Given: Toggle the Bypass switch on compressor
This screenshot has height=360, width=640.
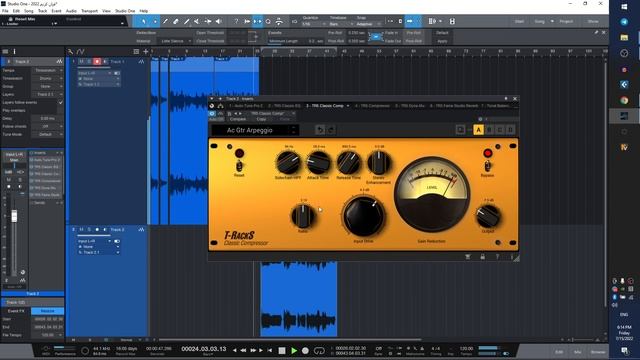Looking at the screenshot, I should click(x=487, y=166).
